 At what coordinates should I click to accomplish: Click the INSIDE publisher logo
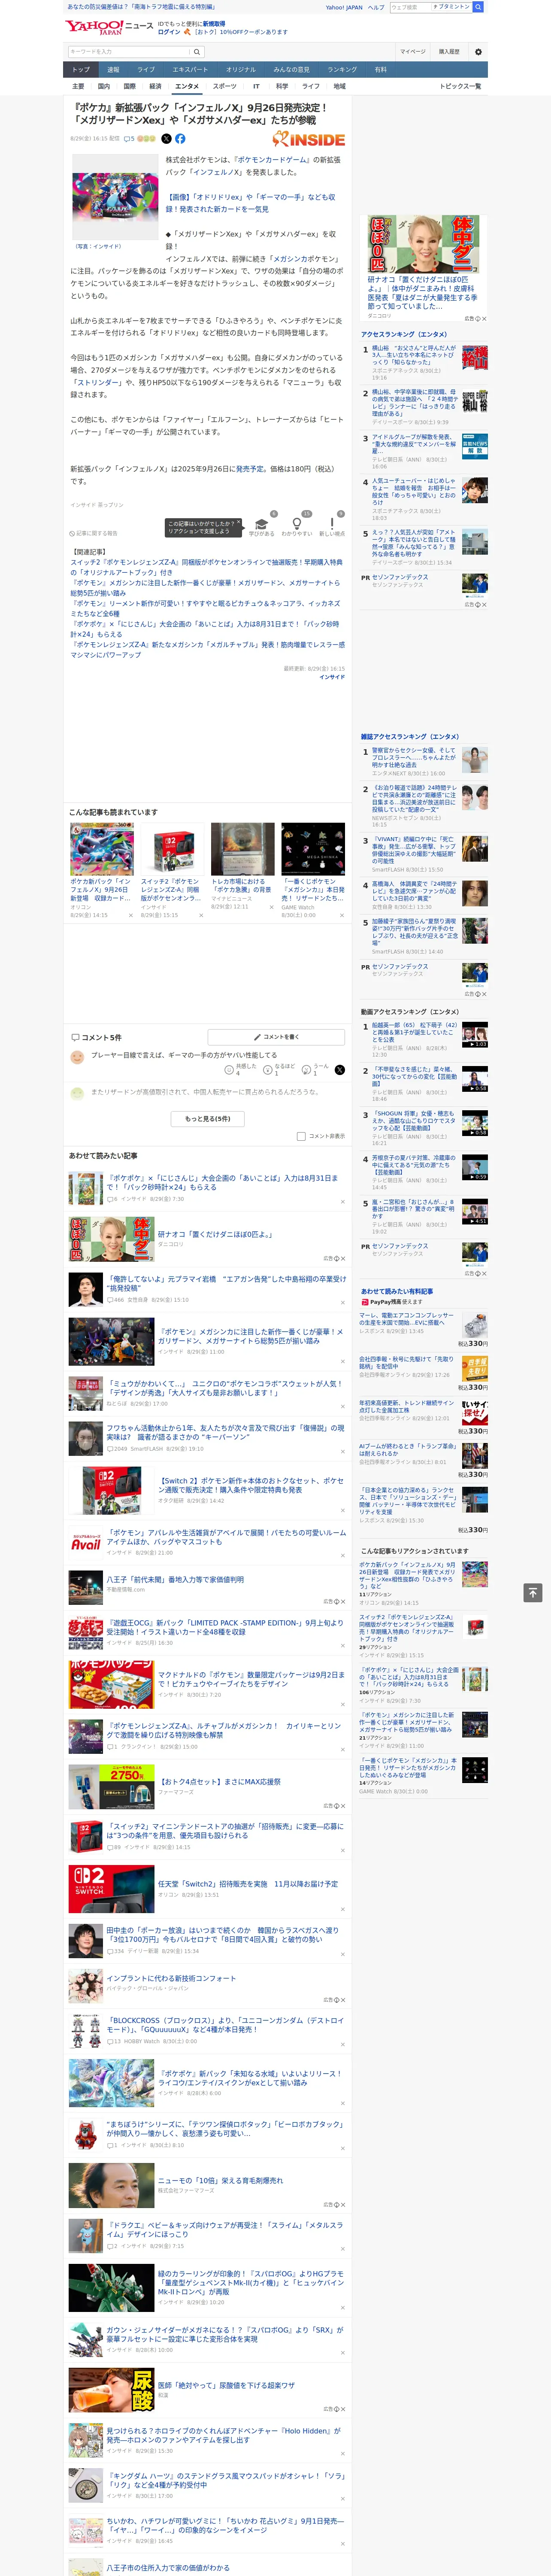[308, 140]
